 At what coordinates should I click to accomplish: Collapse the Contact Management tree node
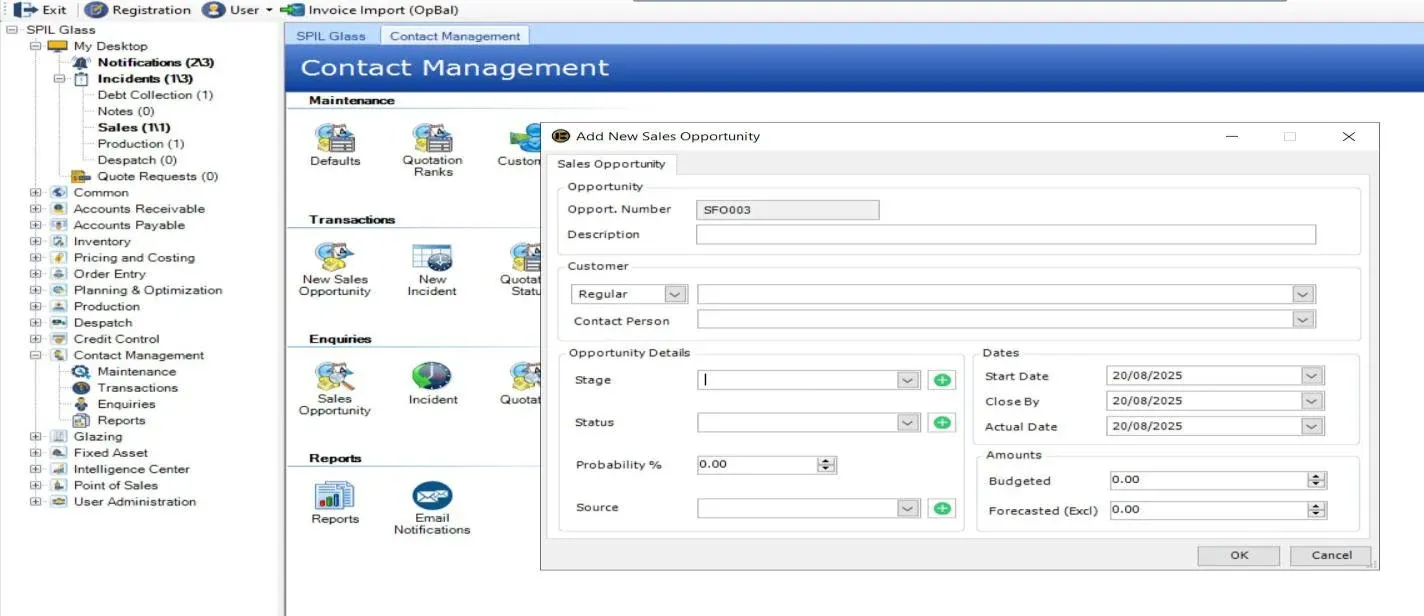point(36,355)
